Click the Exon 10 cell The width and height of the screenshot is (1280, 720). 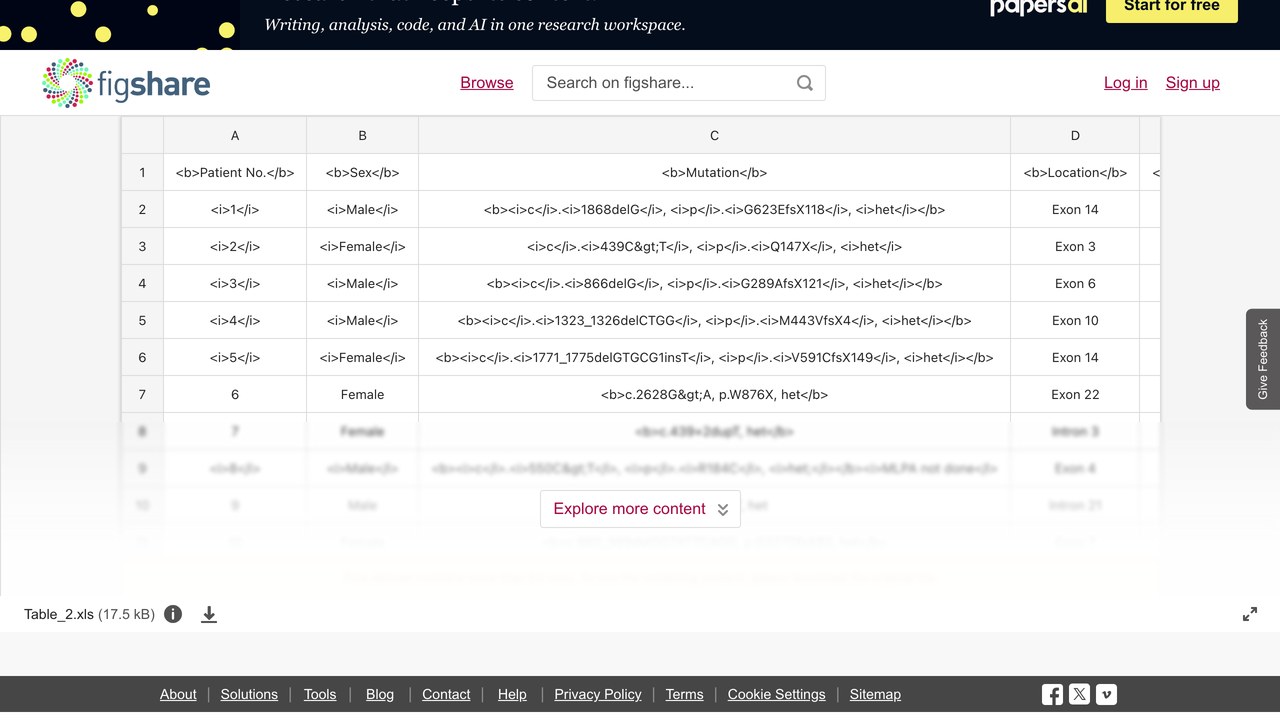coord(1075,320)
